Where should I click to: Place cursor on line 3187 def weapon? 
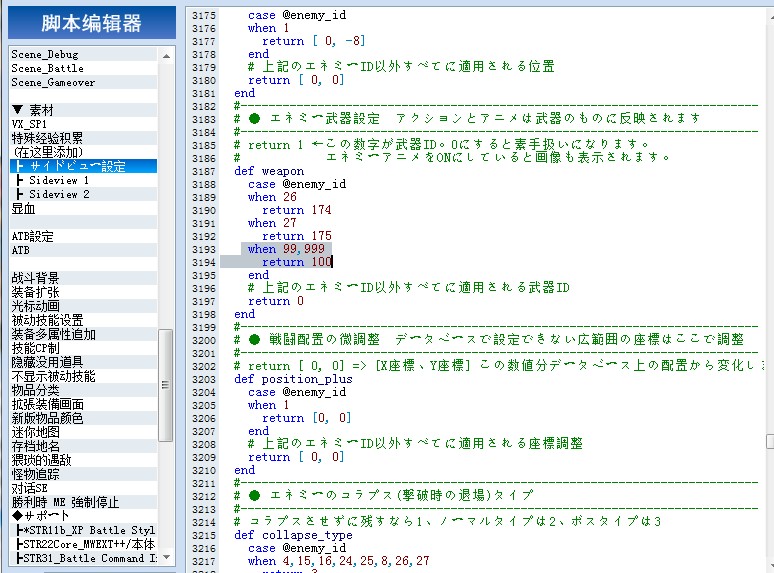[269, 171]
